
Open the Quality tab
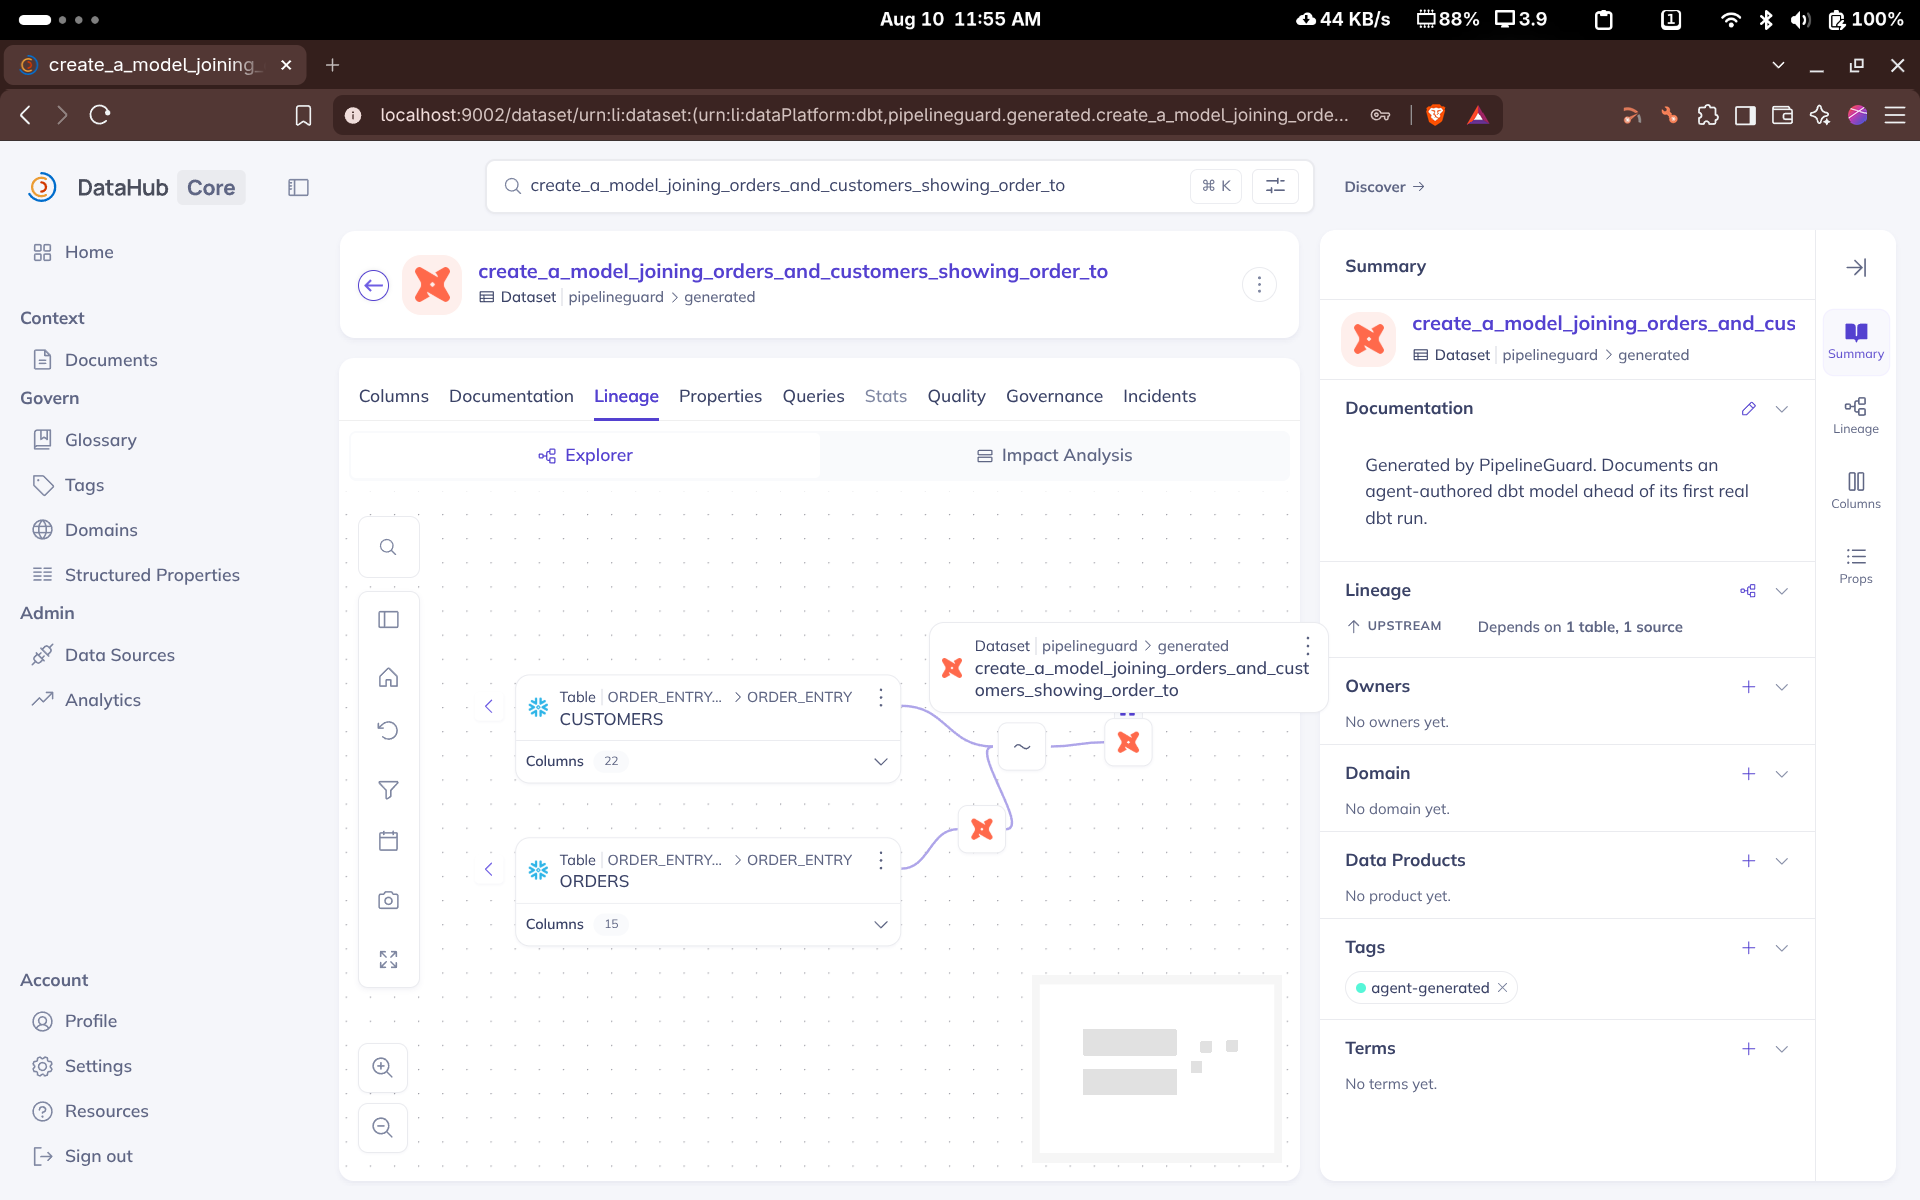956,396
